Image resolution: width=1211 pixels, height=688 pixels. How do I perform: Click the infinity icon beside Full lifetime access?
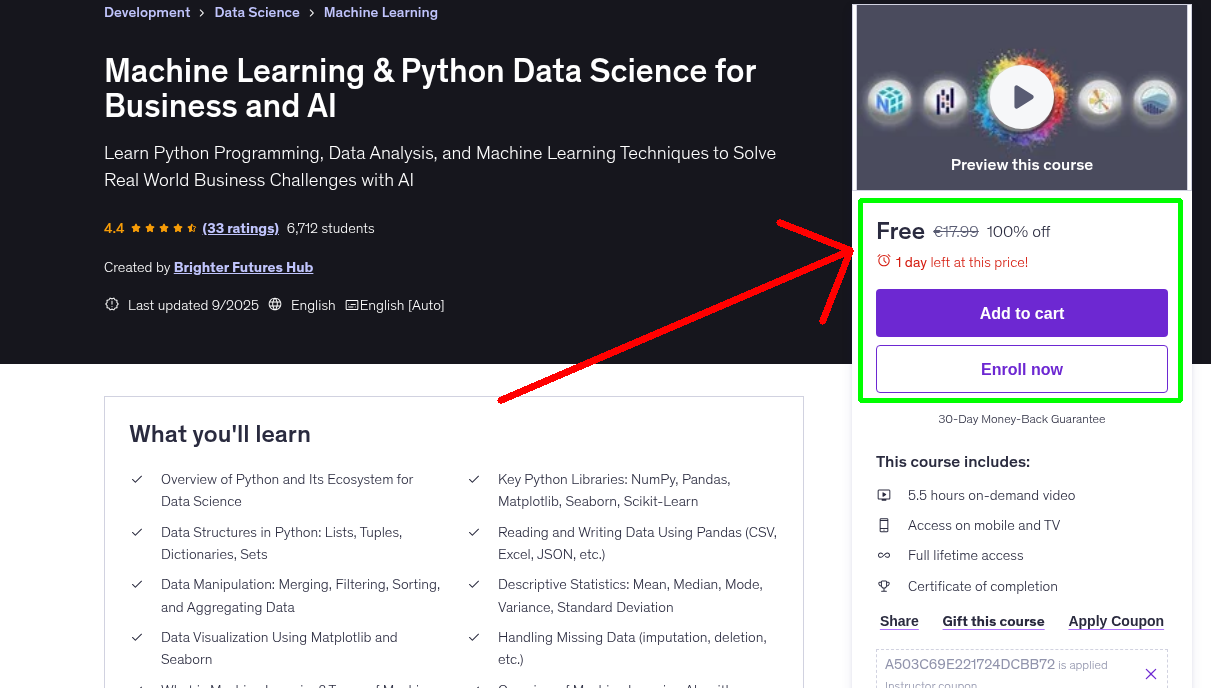point(885,555)
